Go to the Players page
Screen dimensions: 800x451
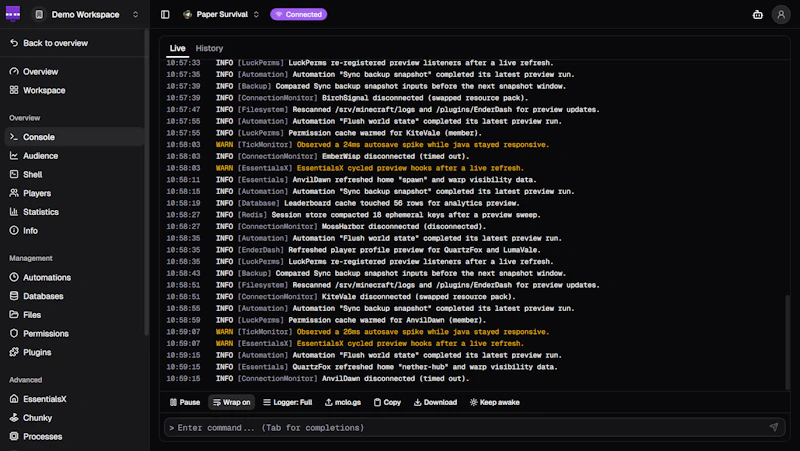click(x=74, y=193)
